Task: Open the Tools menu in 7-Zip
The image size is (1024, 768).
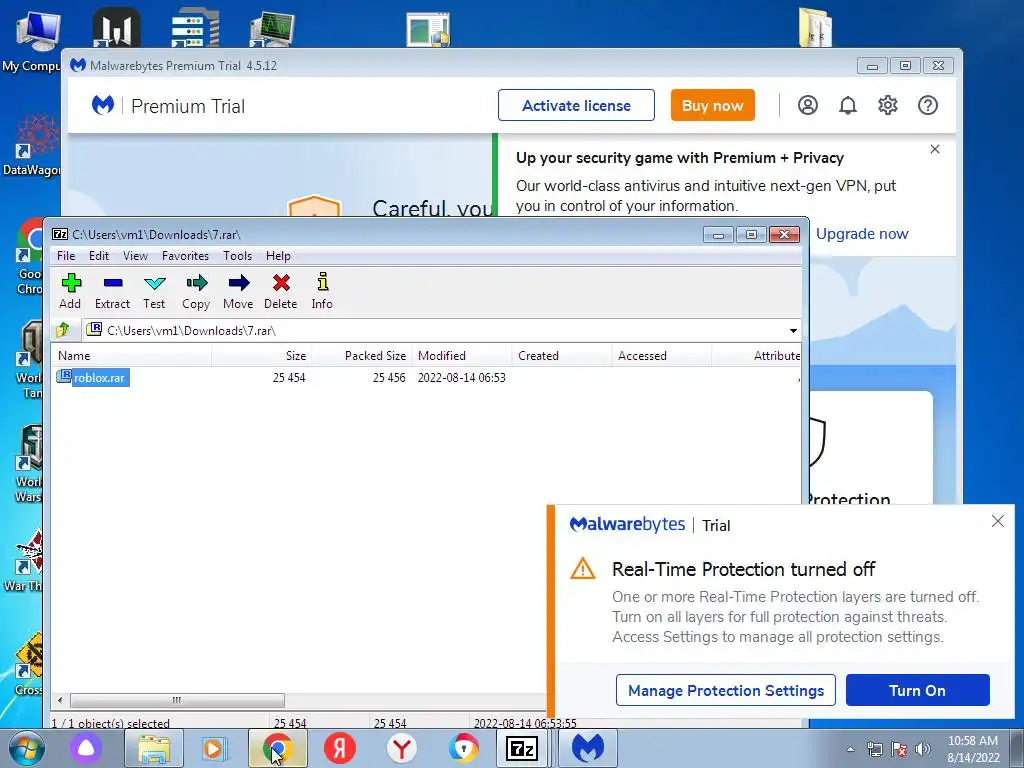Action: (x=237, y=256)
